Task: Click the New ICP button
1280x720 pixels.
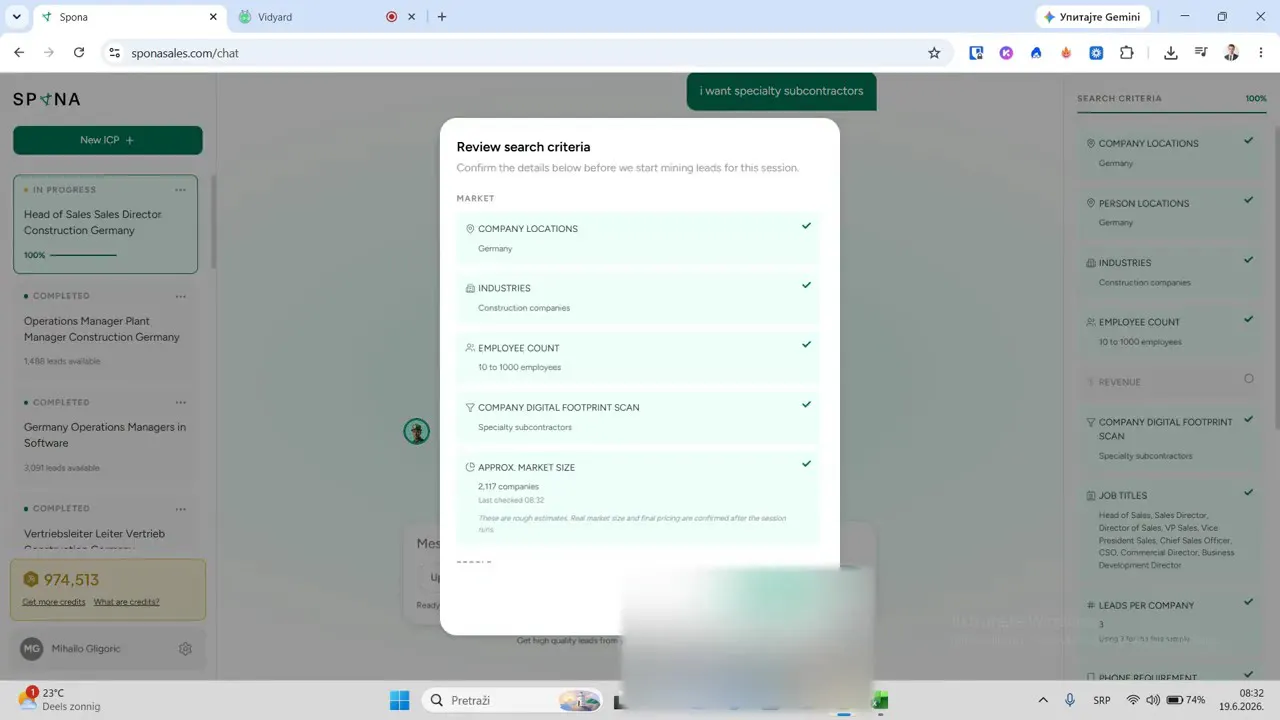Action: [108, 140]
